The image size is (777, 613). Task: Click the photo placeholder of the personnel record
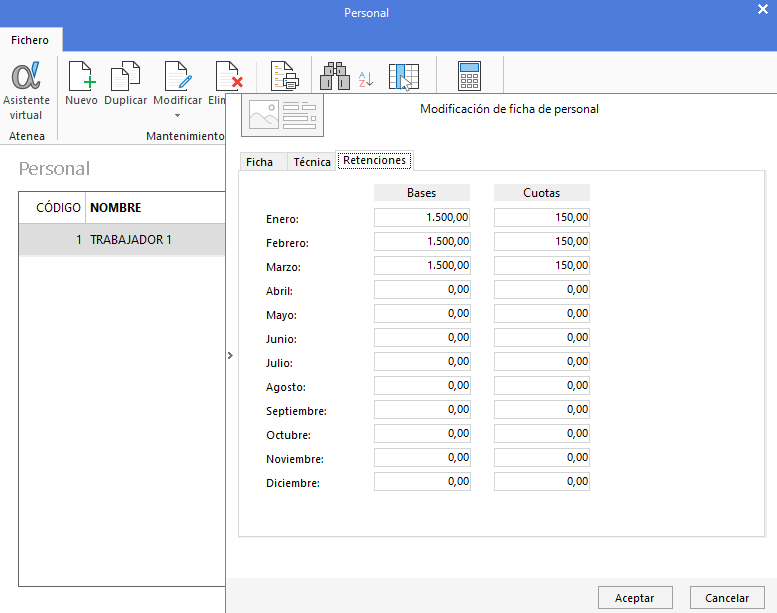pos(282,115)
